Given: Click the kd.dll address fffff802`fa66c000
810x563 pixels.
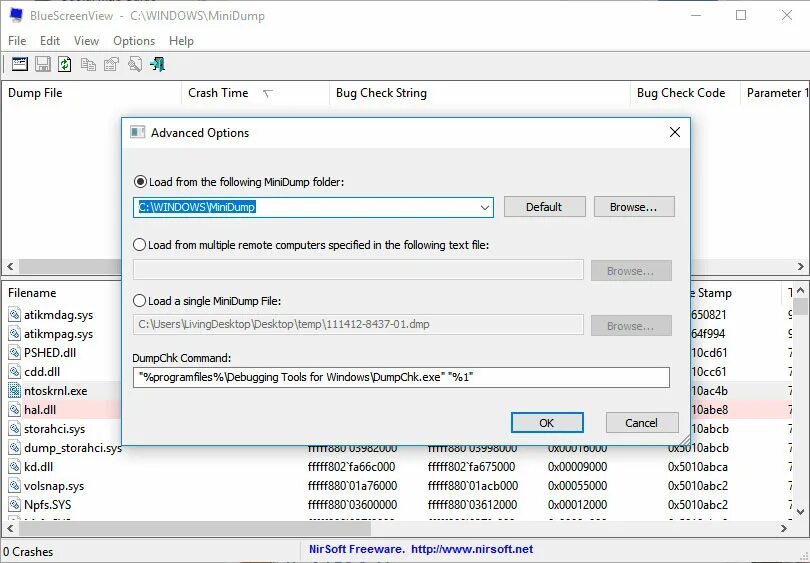Looking at the screenshot, I should (x=351, y=467).
